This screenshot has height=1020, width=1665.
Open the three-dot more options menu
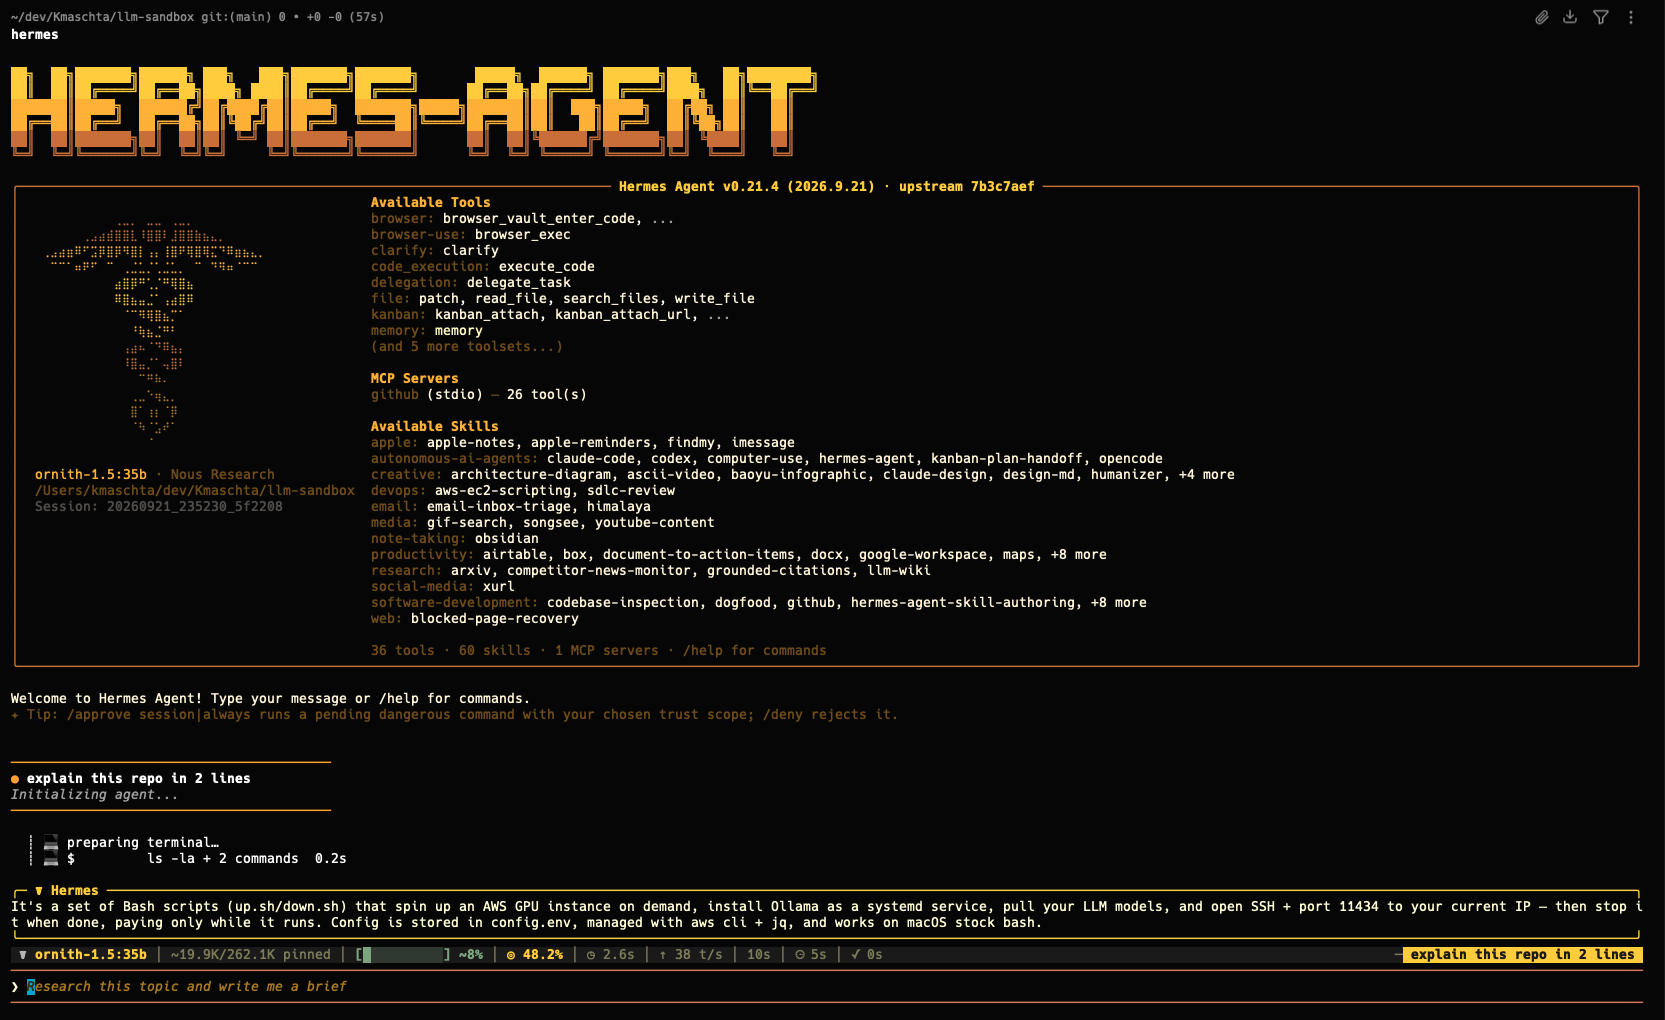point(1631,17)
